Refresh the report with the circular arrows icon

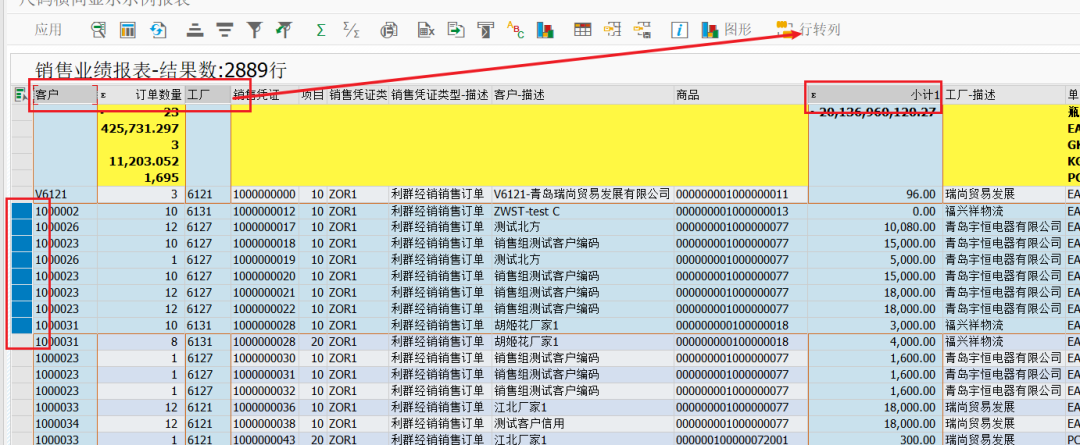point(160,30)
